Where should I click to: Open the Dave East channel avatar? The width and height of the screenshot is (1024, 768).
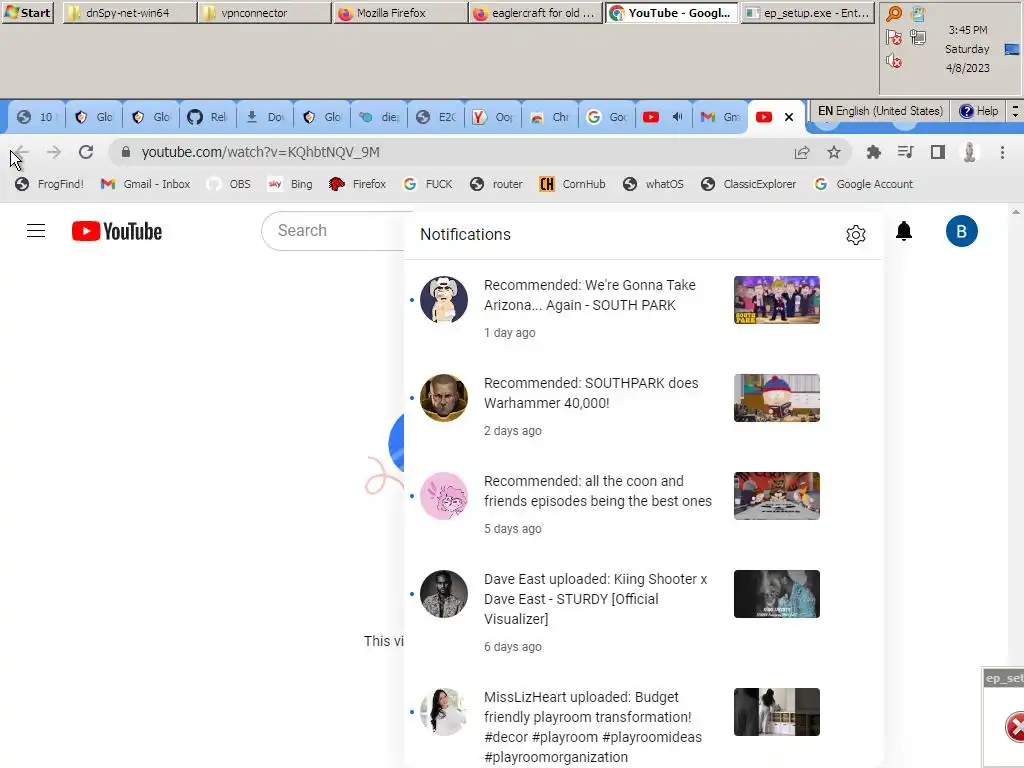(443, 594)
